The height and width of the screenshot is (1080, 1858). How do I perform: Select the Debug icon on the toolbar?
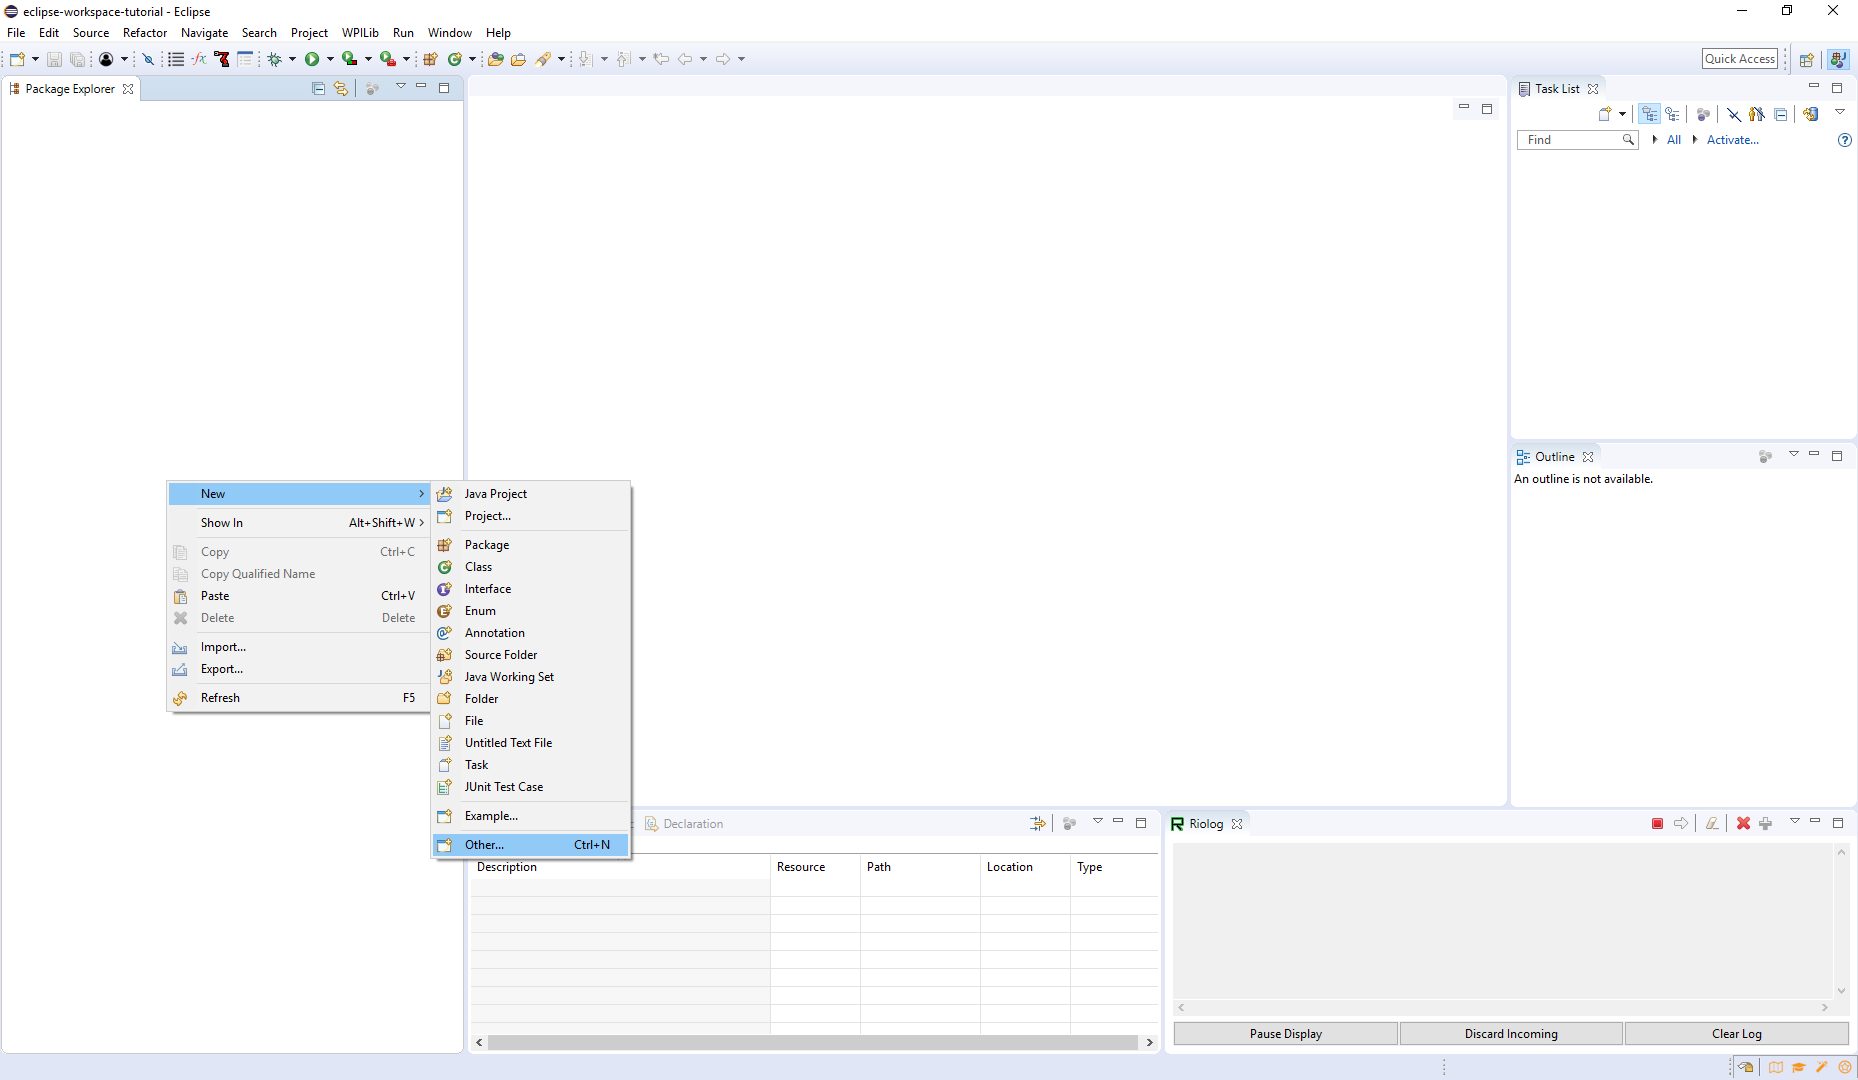[x=275, y=59]
